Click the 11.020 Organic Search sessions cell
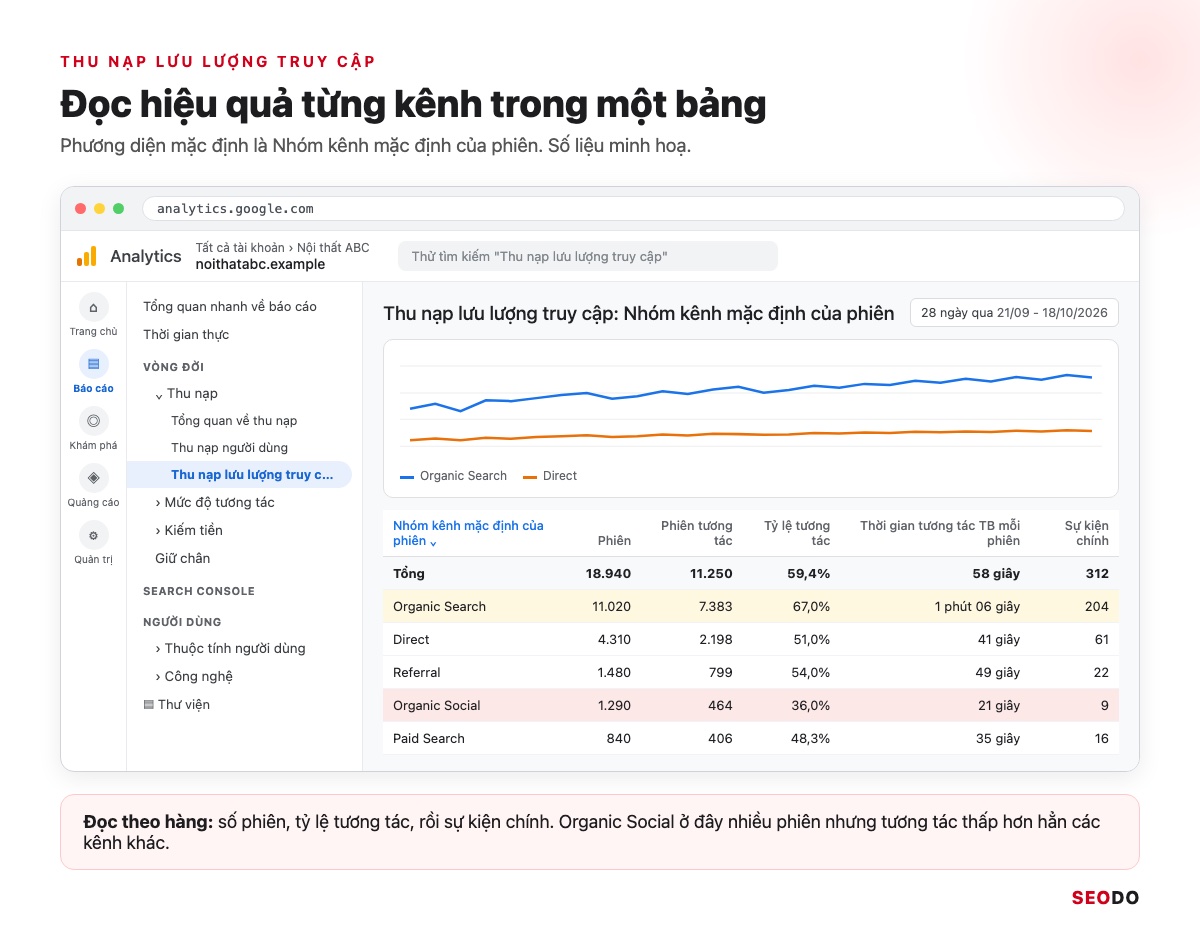This screenshot has height=930, width=1200. tap(612, 606)
